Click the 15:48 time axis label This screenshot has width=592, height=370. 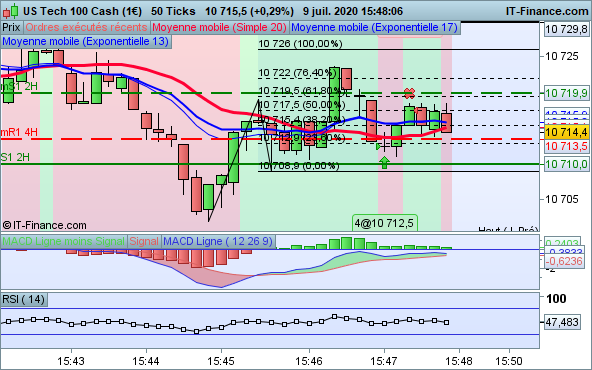pos(459,361)
